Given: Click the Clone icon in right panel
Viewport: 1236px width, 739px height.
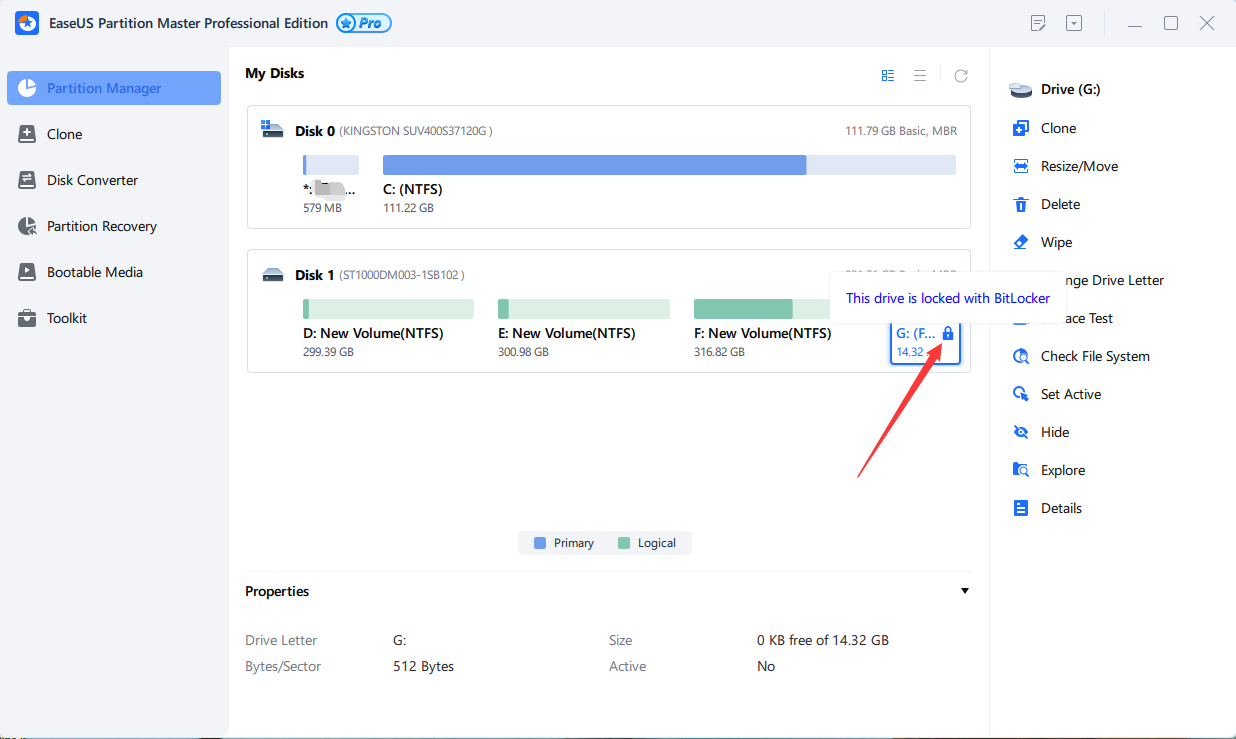Looking at the screenshot, I should 1021,128.
